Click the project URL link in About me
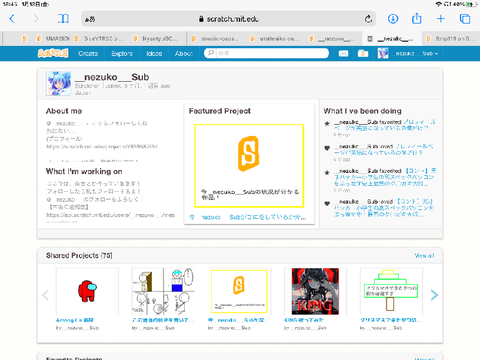Viewport: 480px width, 360px height. (x=102, y=146)
